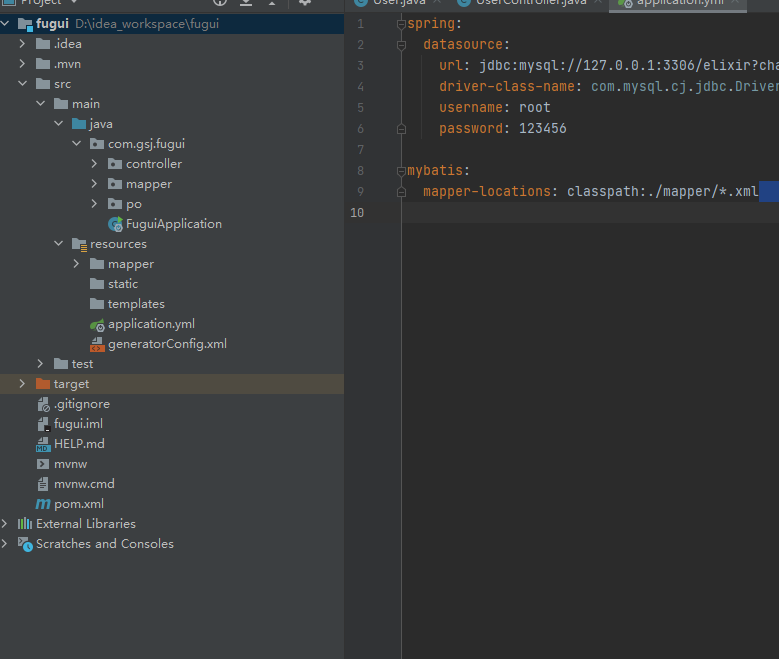779x659 pixels.
Task: Click the value 'com.mysql.cj.jdbc.Driver'
Action: tap(685, 86)
